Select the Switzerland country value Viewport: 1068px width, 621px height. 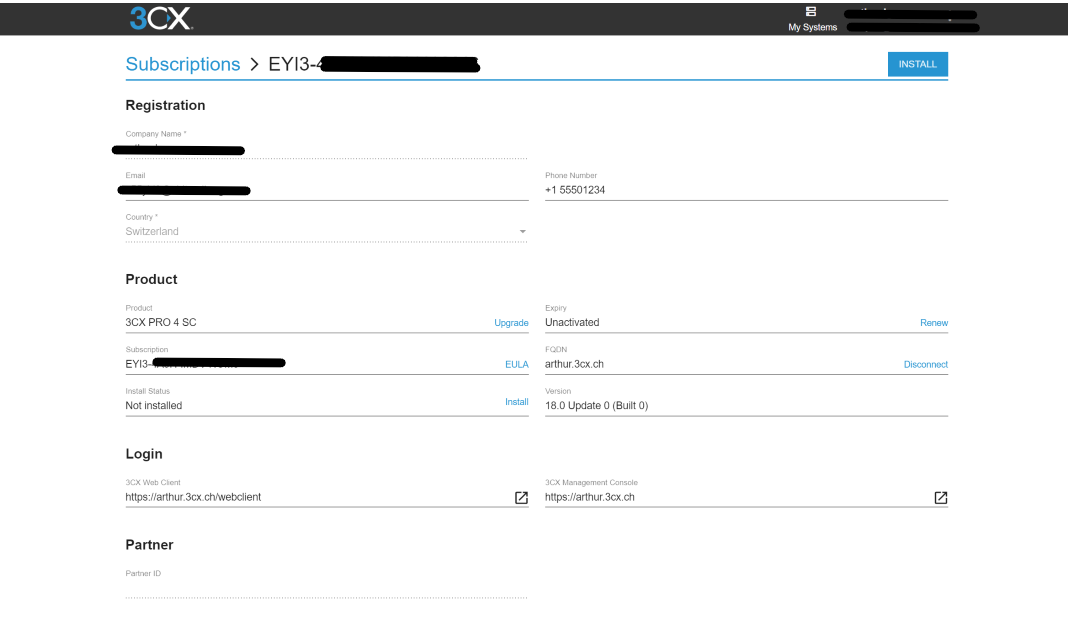pyautogui.click(x=152, y=232)
